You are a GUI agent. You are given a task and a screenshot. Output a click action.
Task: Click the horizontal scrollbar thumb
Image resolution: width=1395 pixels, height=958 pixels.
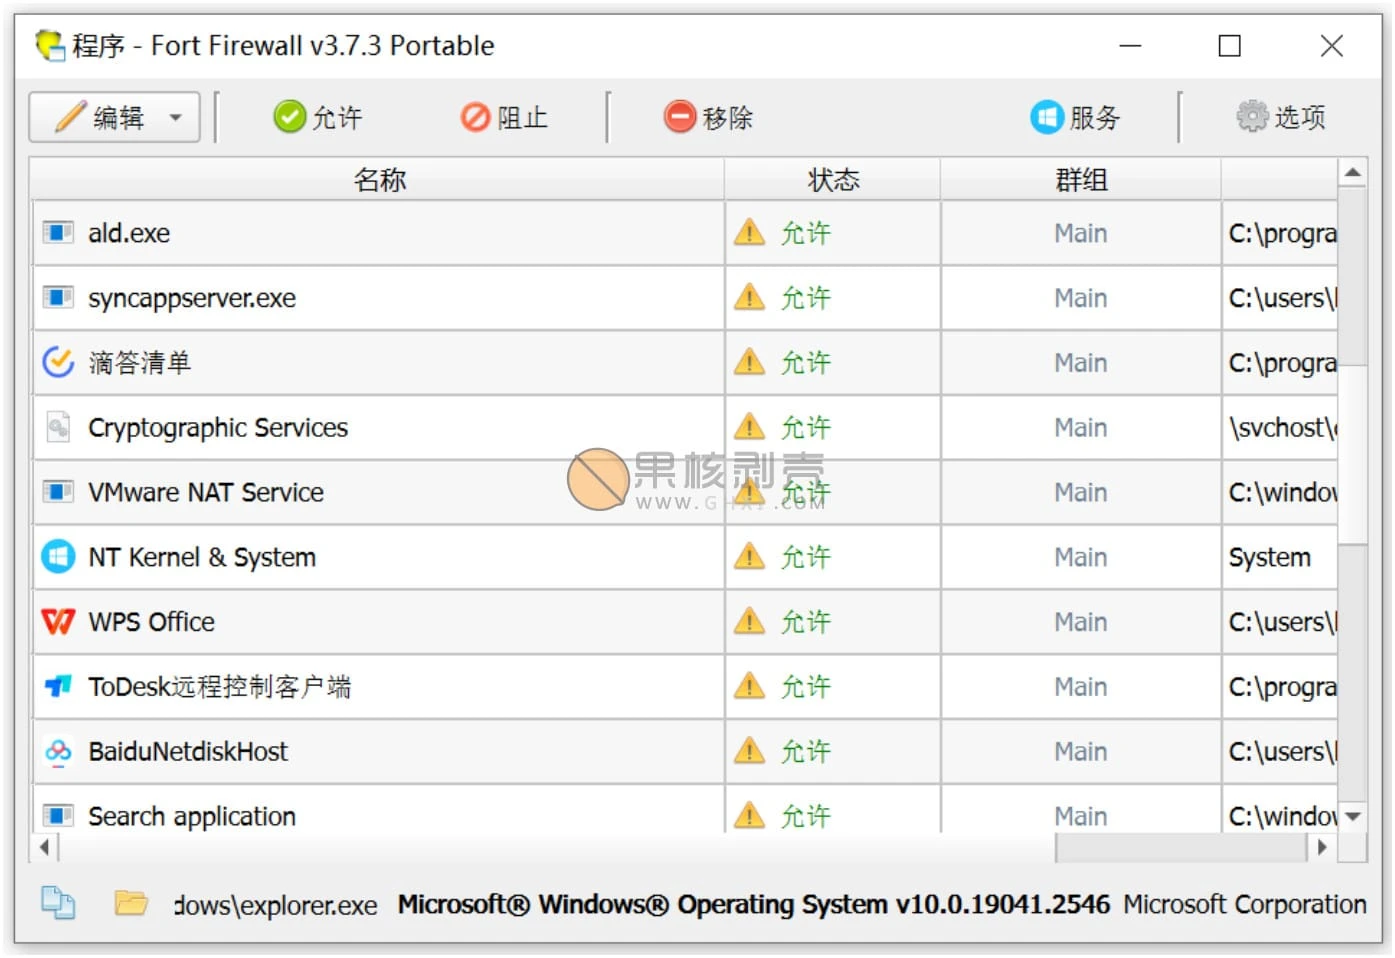click(x=556, y=847)
